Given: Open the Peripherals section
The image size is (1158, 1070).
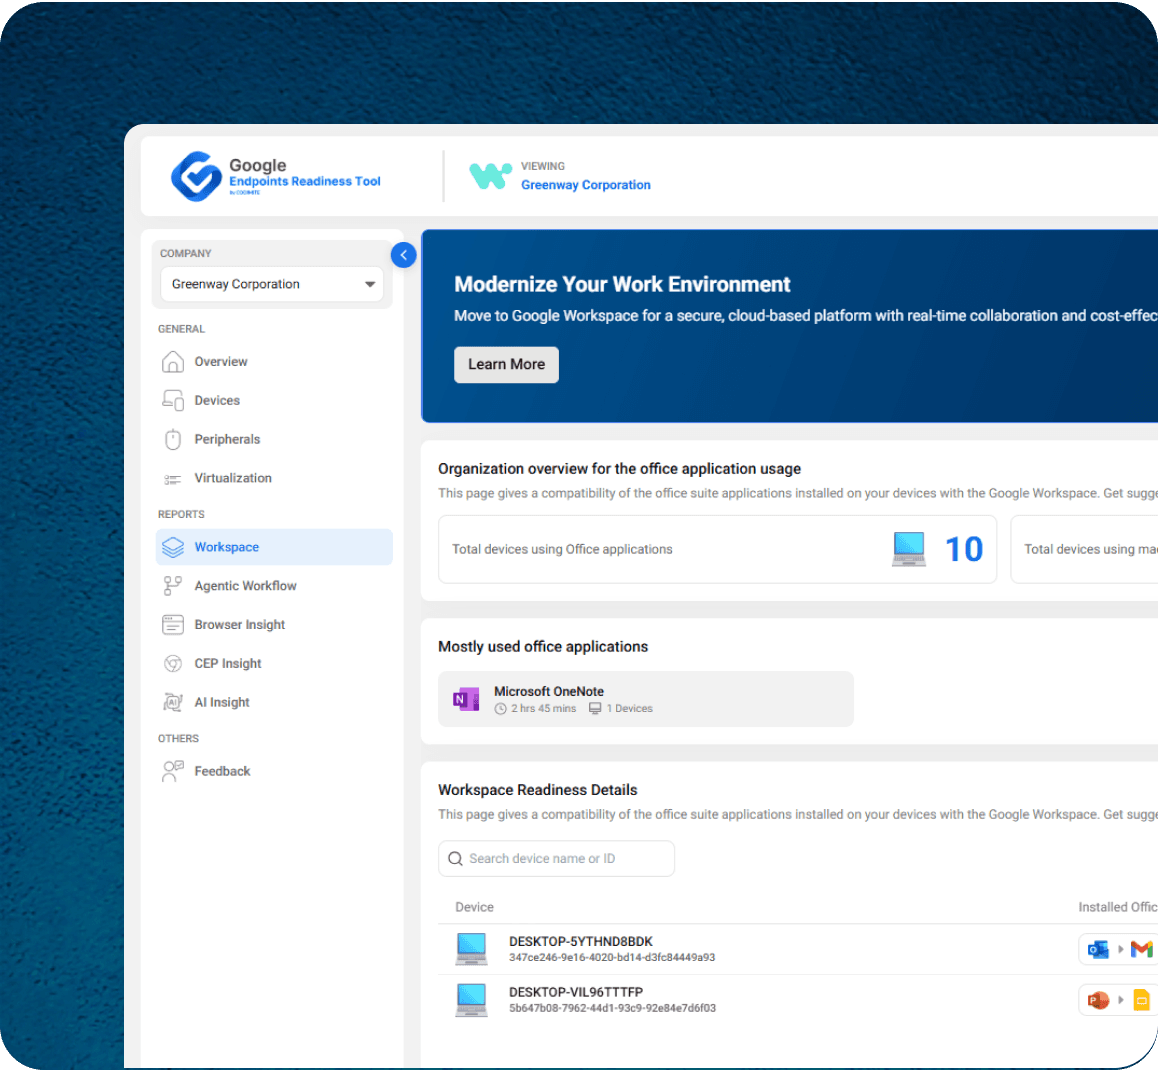Looking at the screenshot, I should pyautogui.click(x=274, y=439).
